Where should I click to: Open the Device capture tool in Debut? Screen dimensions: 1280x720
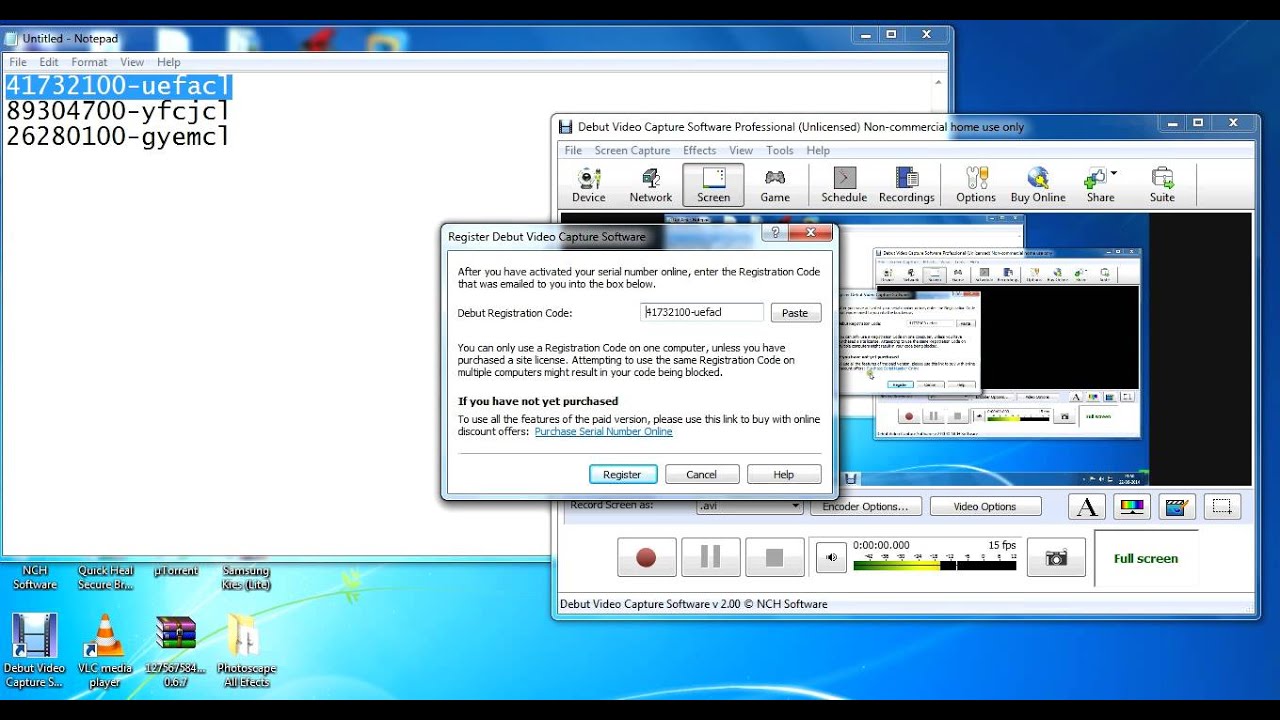click(588, 185)
